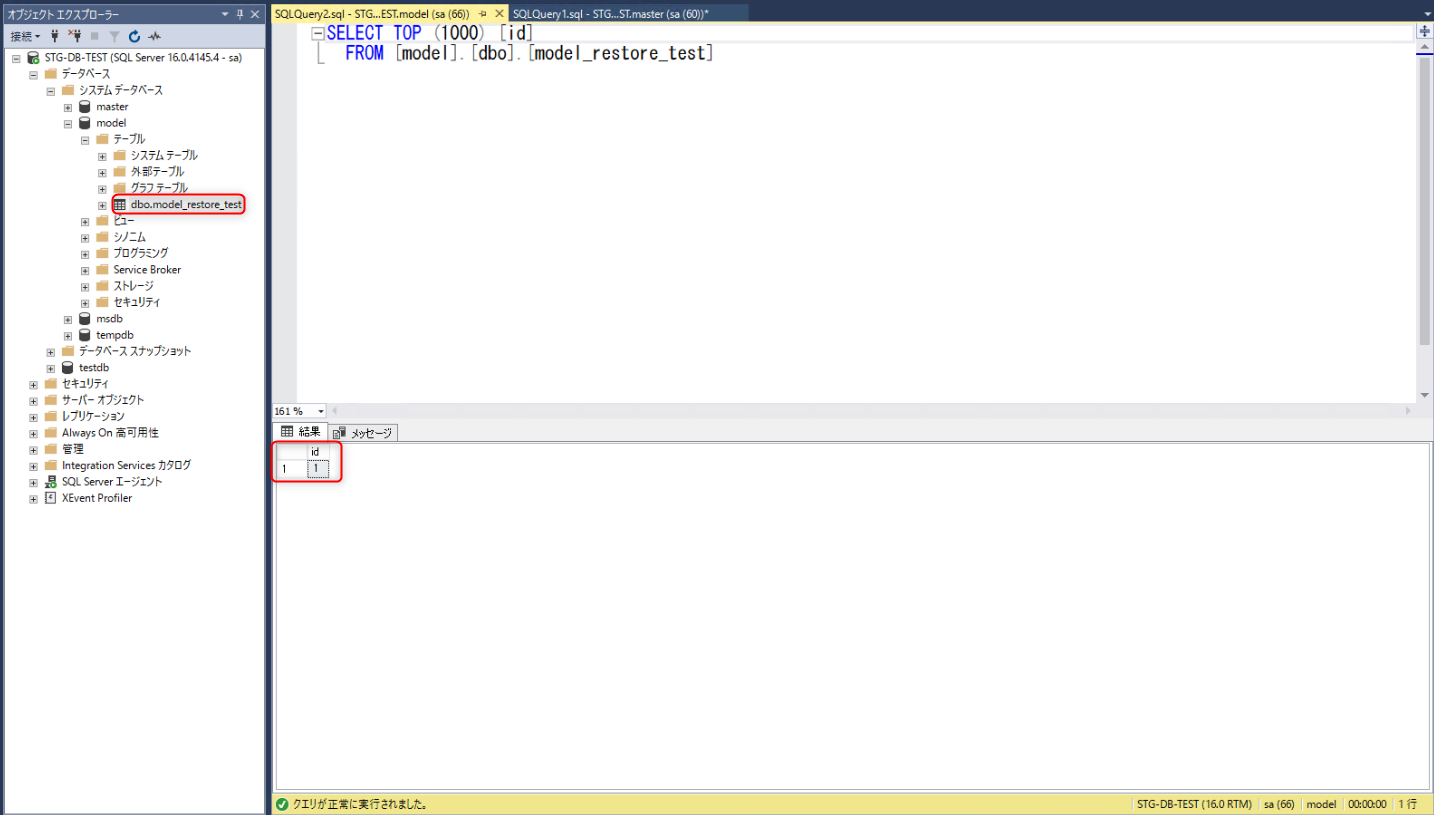1434x815 pixels.
Task: Expand the master database node
Action: pyautogui.click(x=68, y=106)
